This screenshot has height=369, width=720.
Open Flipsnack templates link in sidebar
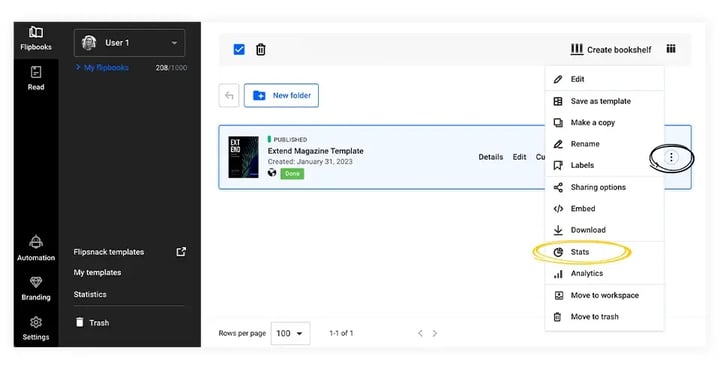click(x=109, y=252)
